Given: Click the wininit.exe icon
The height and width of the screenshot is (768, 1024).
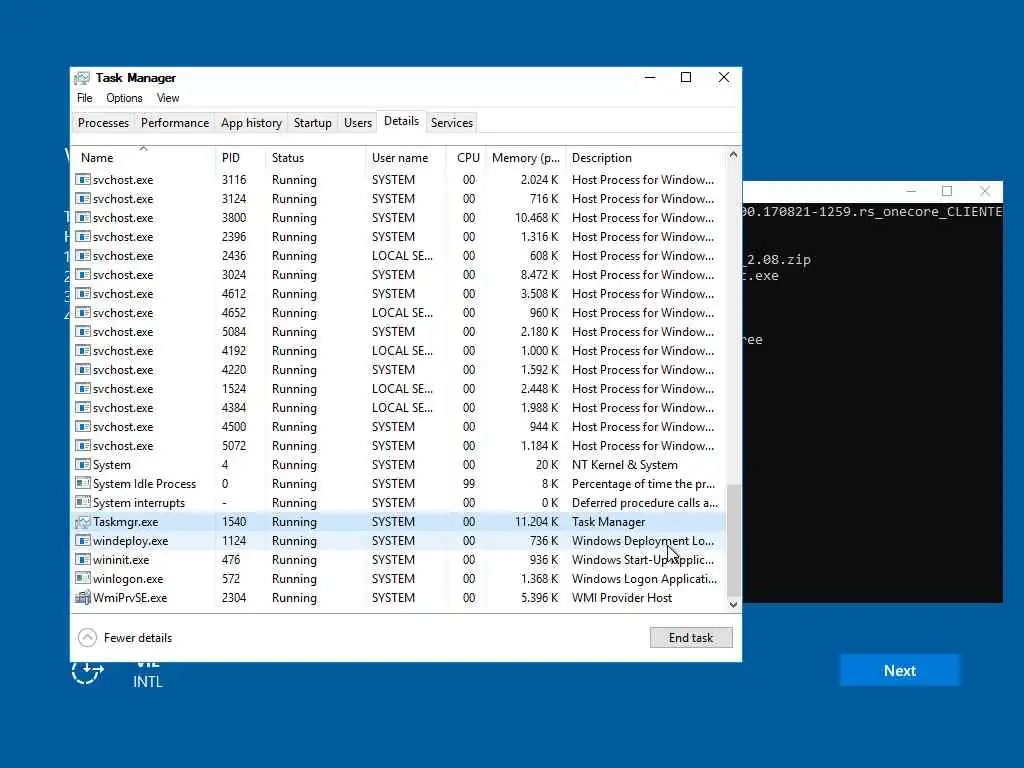Looking at the screenshot, I should (x=82, y=559).
